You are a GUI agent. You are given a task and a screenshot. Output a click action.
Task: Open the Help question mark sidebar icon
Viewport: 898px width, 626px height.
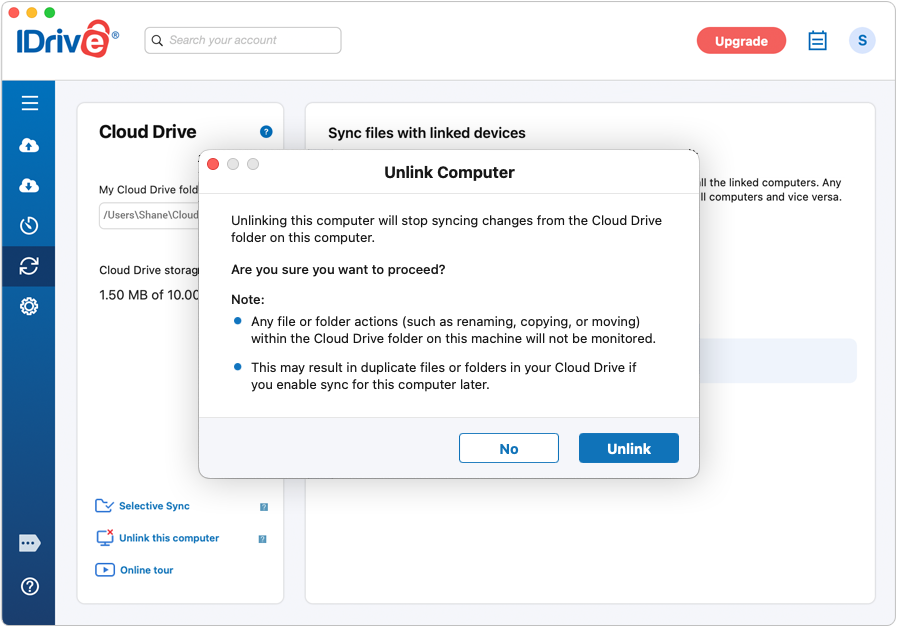pos(30,586)
